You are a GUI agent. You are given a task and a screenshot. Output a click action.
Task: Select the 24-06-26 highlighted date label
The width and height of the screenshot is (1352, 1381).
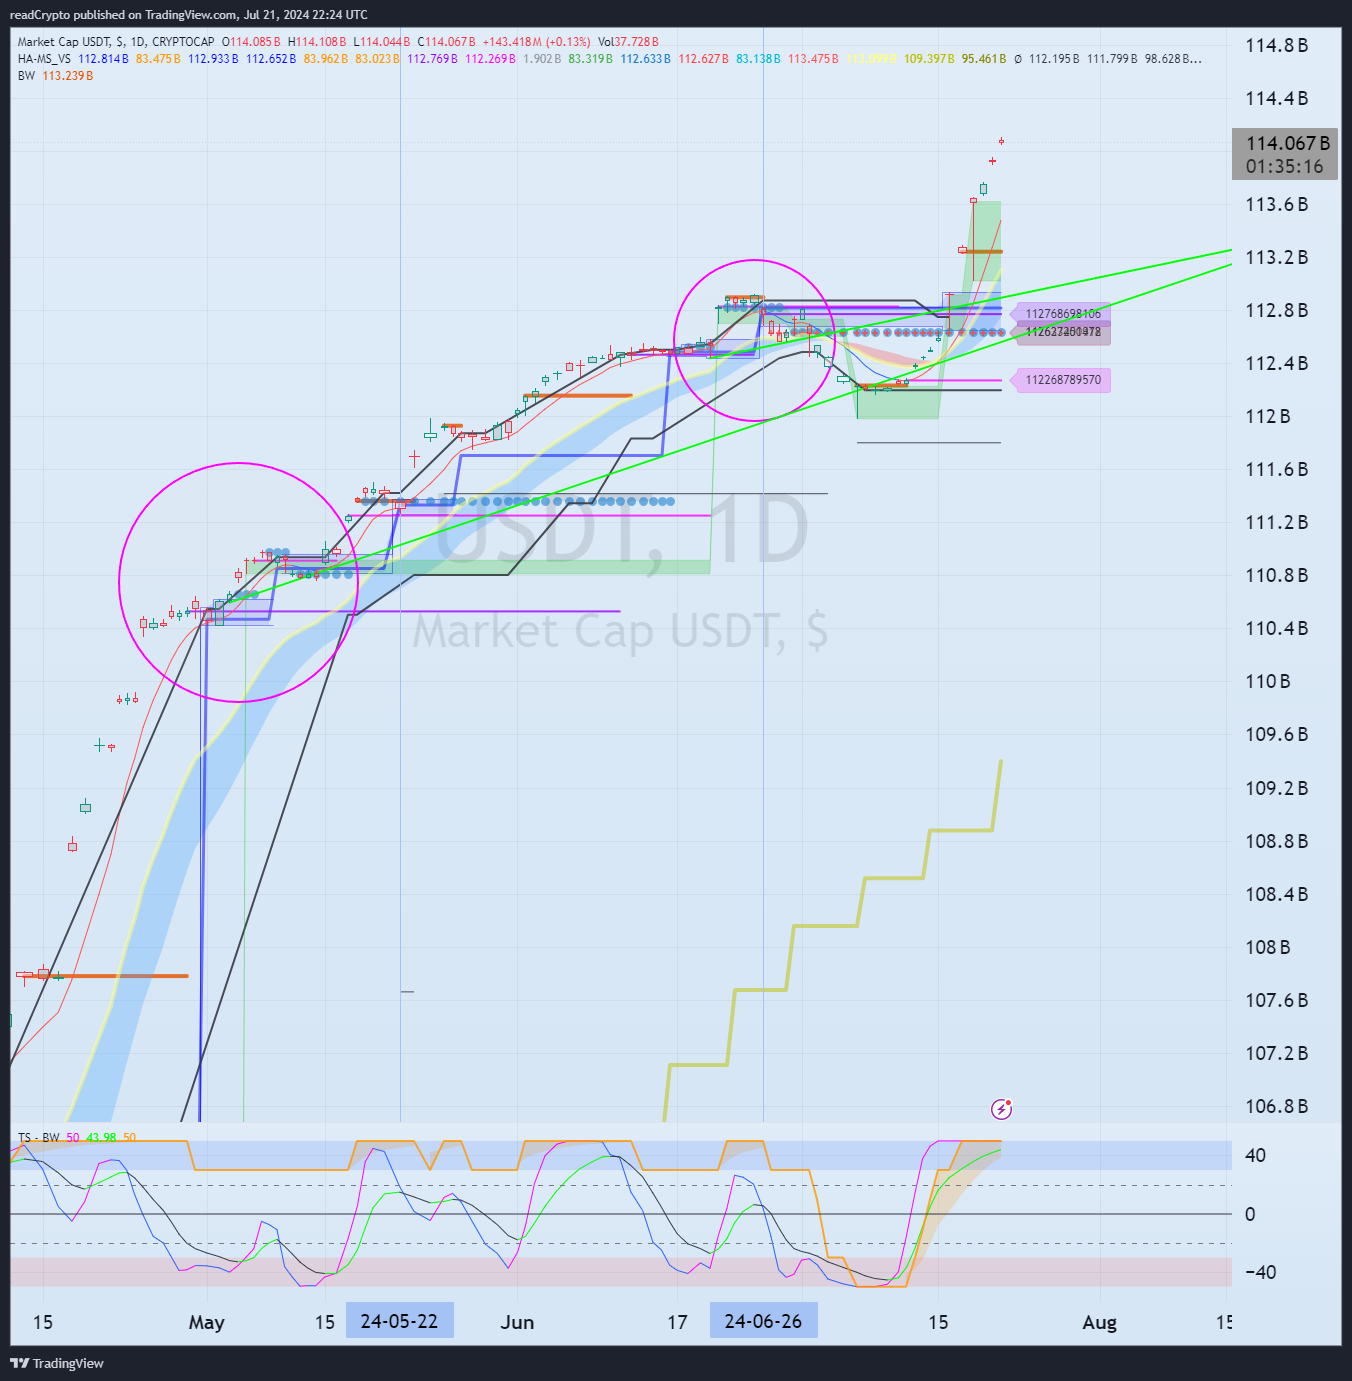pyautogui.click(x=763, y=1321)
